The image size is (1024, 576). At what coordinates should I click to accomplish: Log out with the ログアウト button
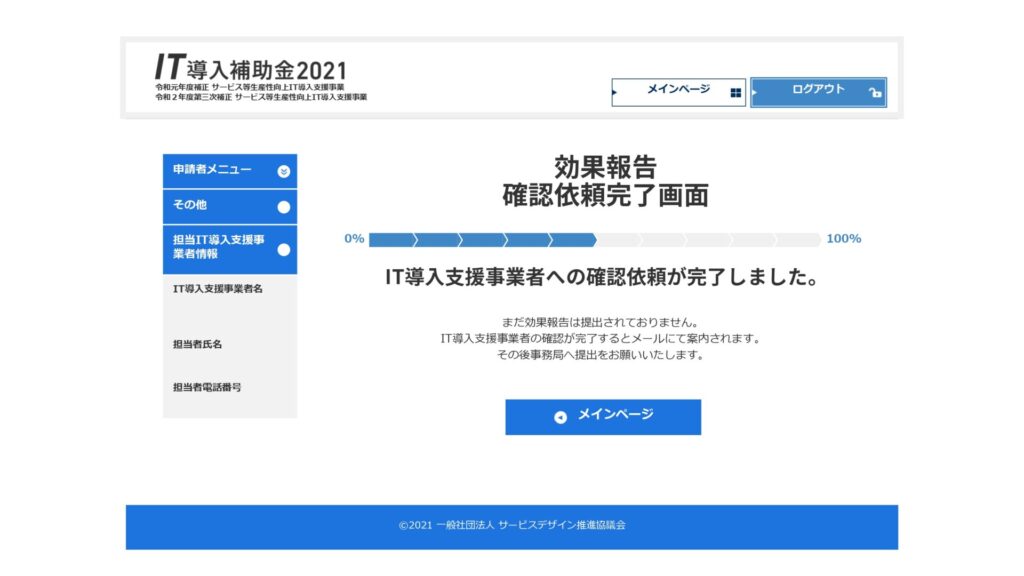[818, 92]
